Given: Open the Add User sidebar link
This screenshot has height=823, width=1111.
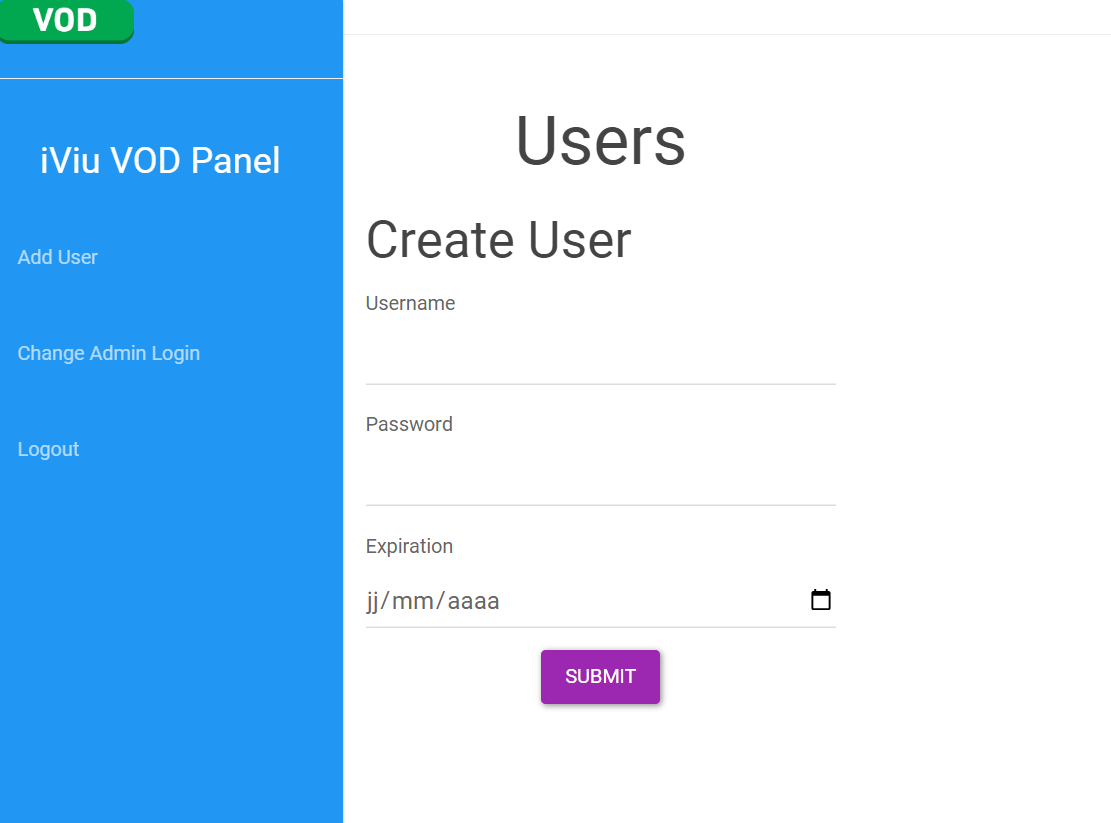Looking at the screenshot, I should (x=58, y=257).
